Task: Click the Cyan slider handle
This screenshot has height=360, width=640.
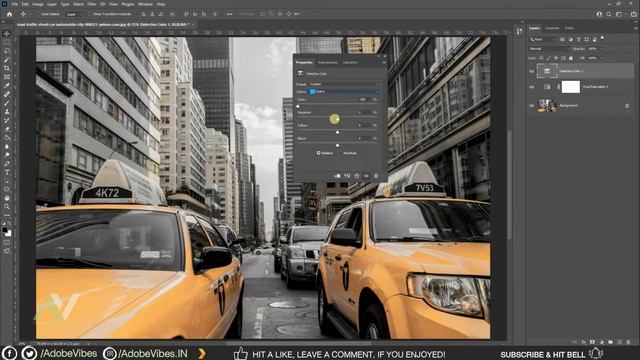Action: click(x=298, y=106)
